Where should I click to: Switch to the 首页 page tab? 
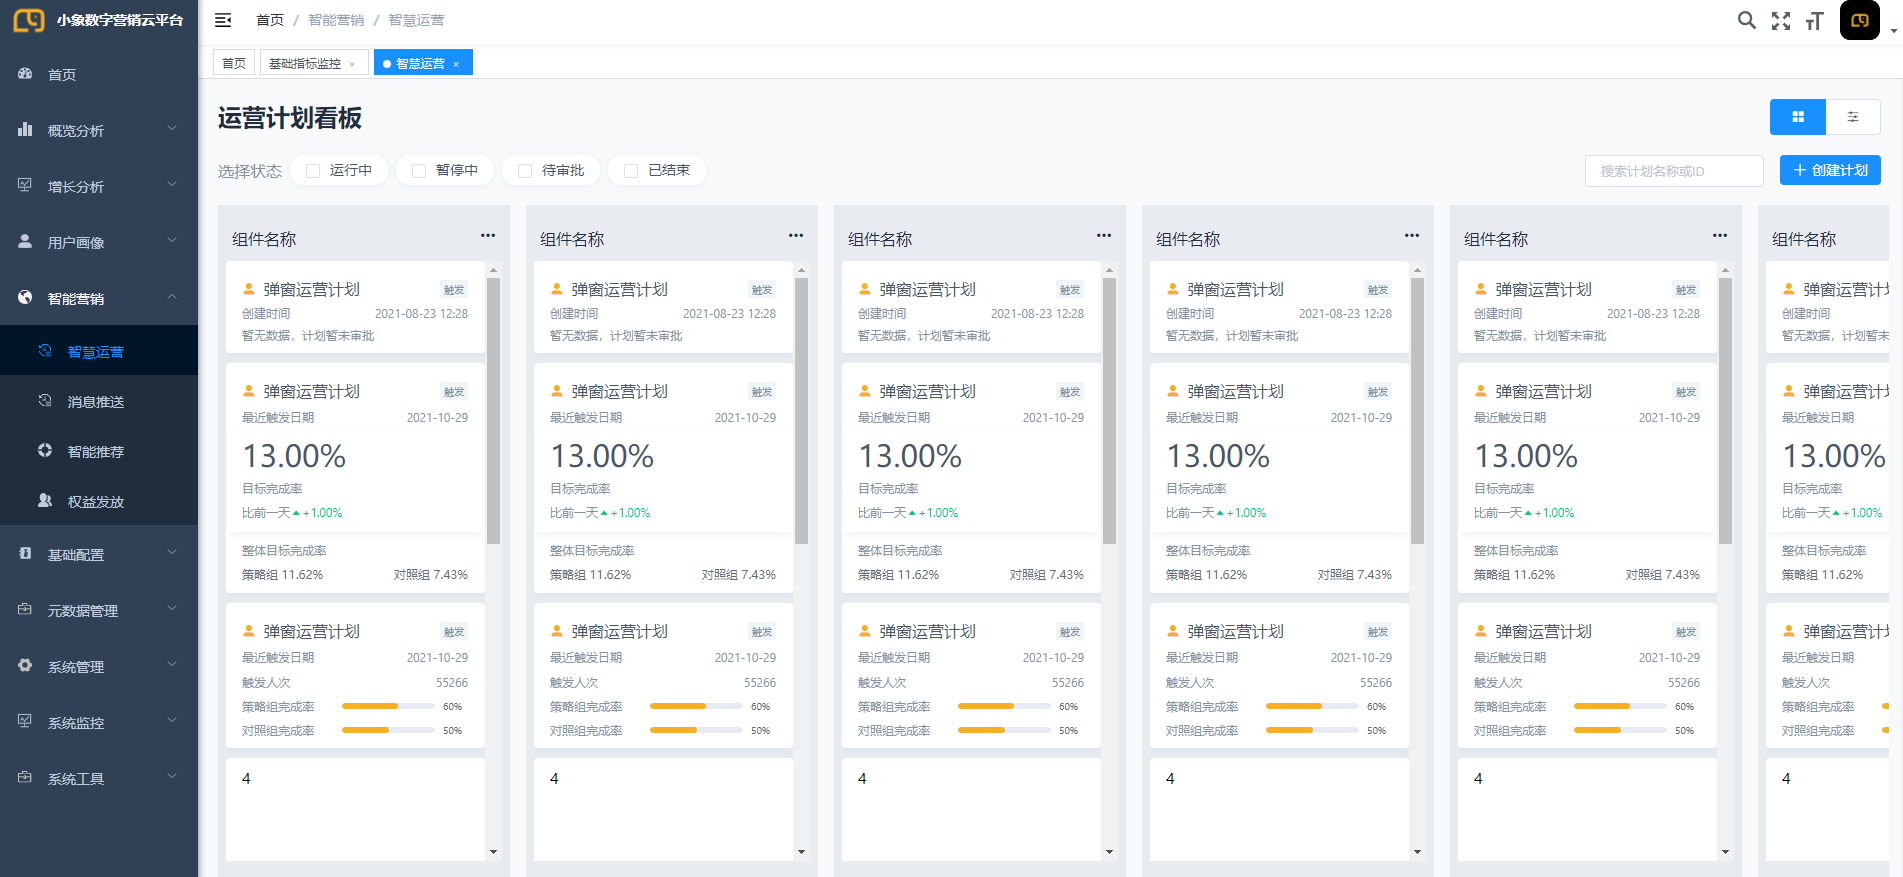tap(234, 63)
